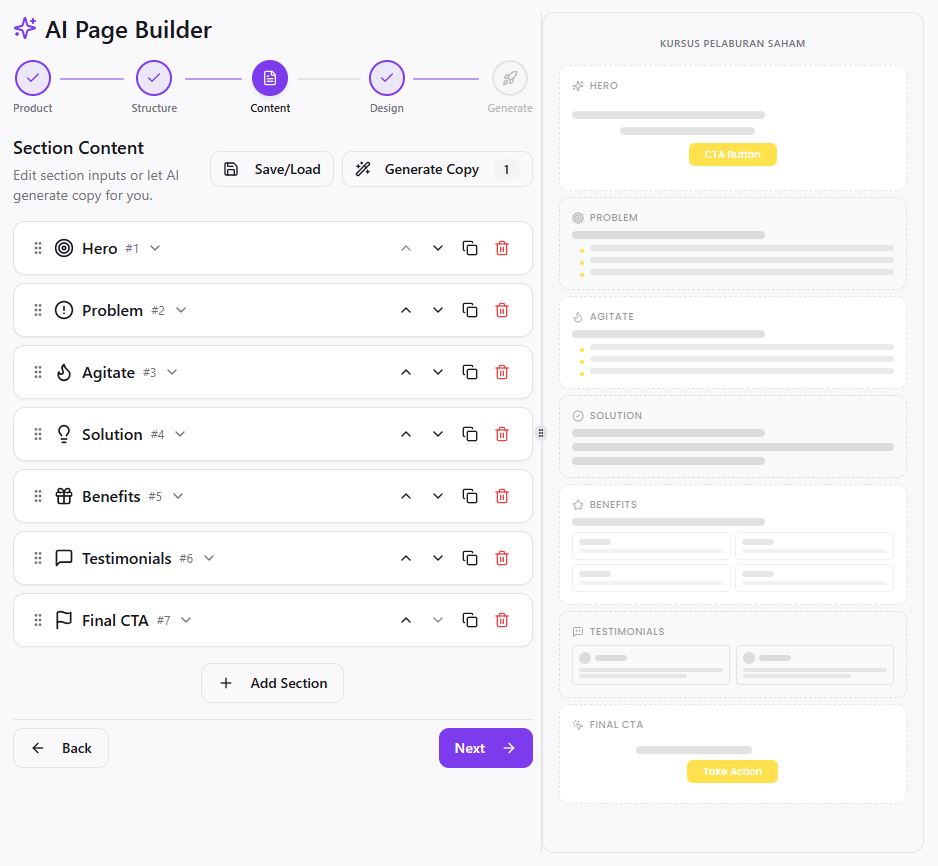Expand the Problem section details
The image size is (938, 866).
coord(181,310)
